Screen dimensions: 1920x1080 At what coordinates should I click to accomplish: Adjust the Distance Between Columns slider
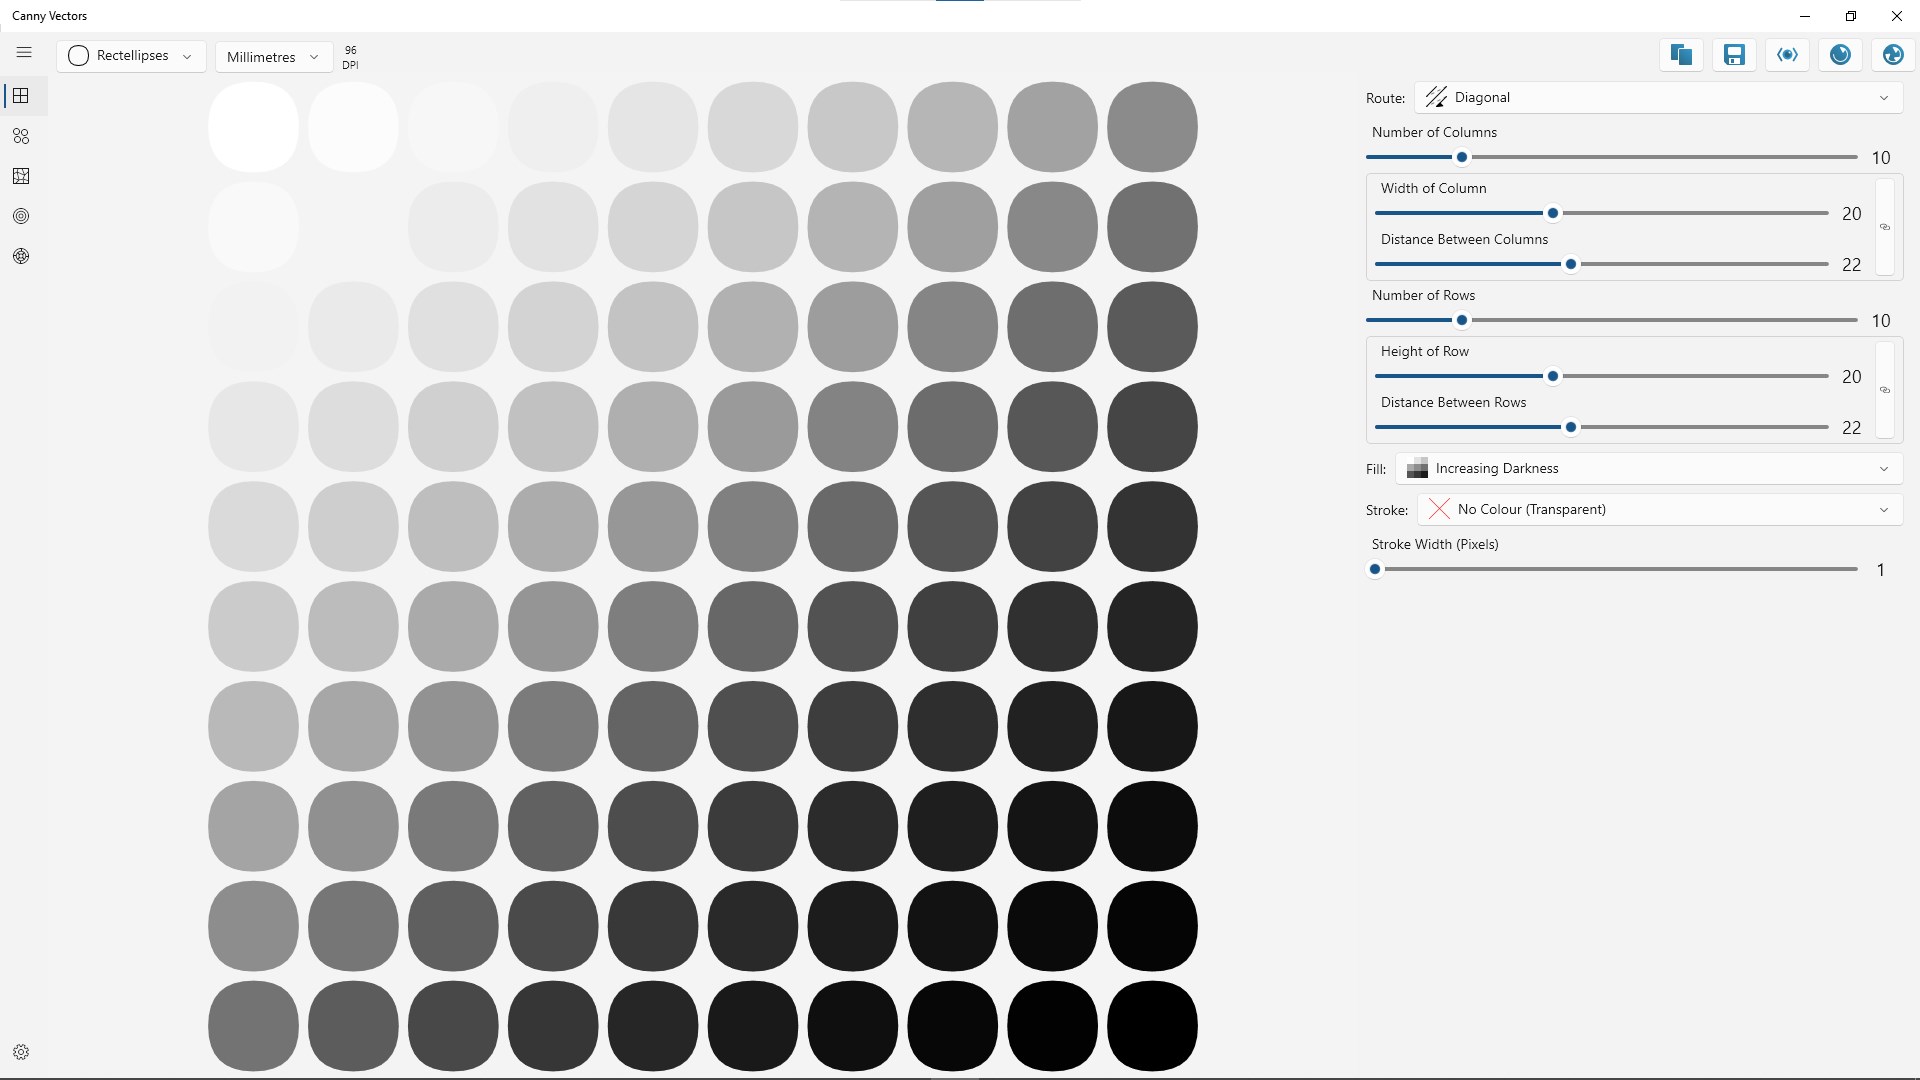(x=1602, y=264)
